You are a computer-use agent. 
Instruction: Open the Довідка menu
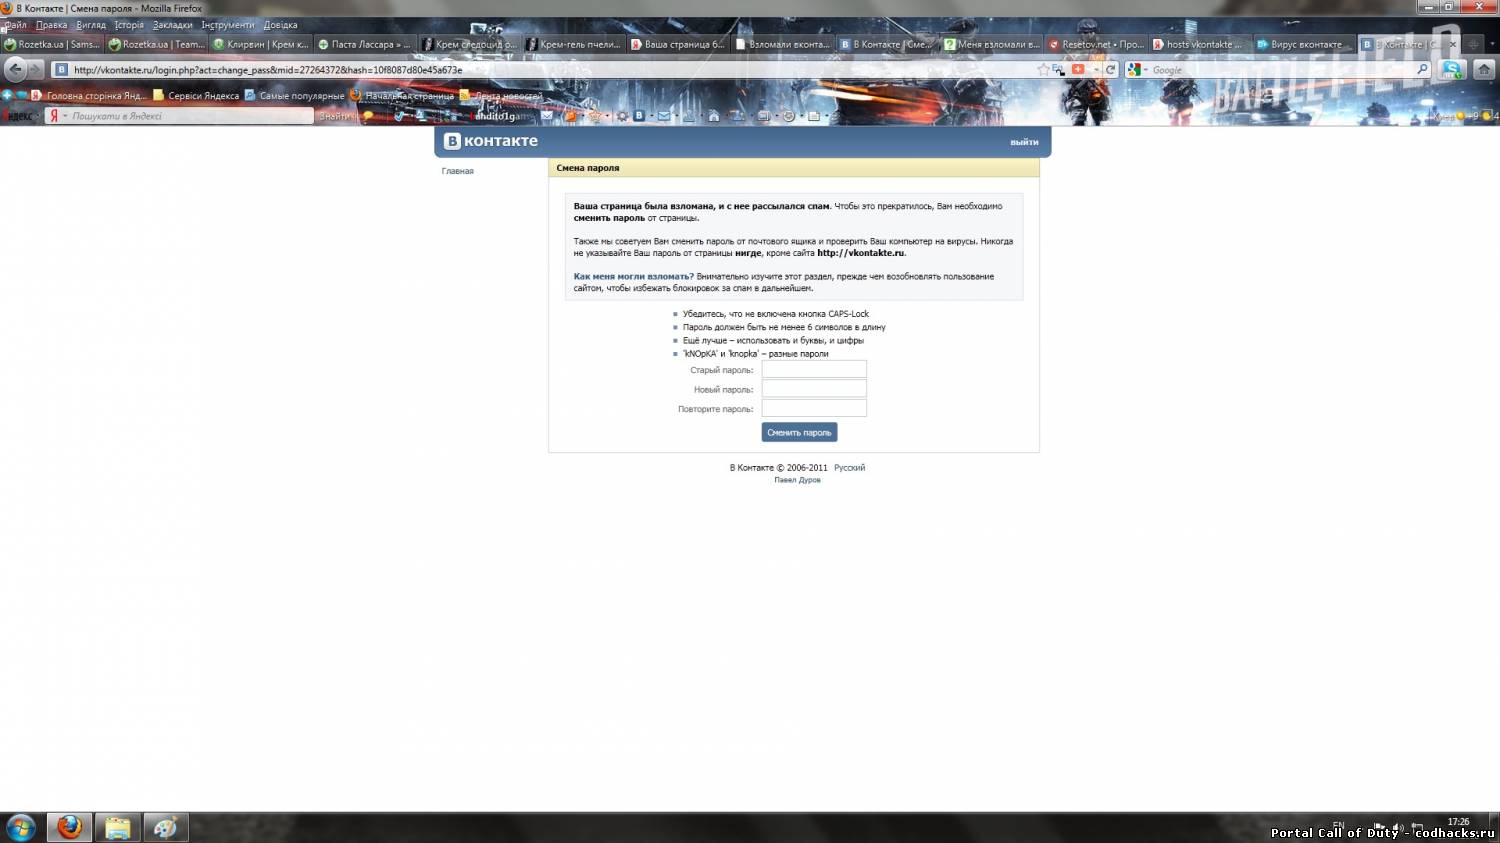pyautogui.click(x=280, y=25)
